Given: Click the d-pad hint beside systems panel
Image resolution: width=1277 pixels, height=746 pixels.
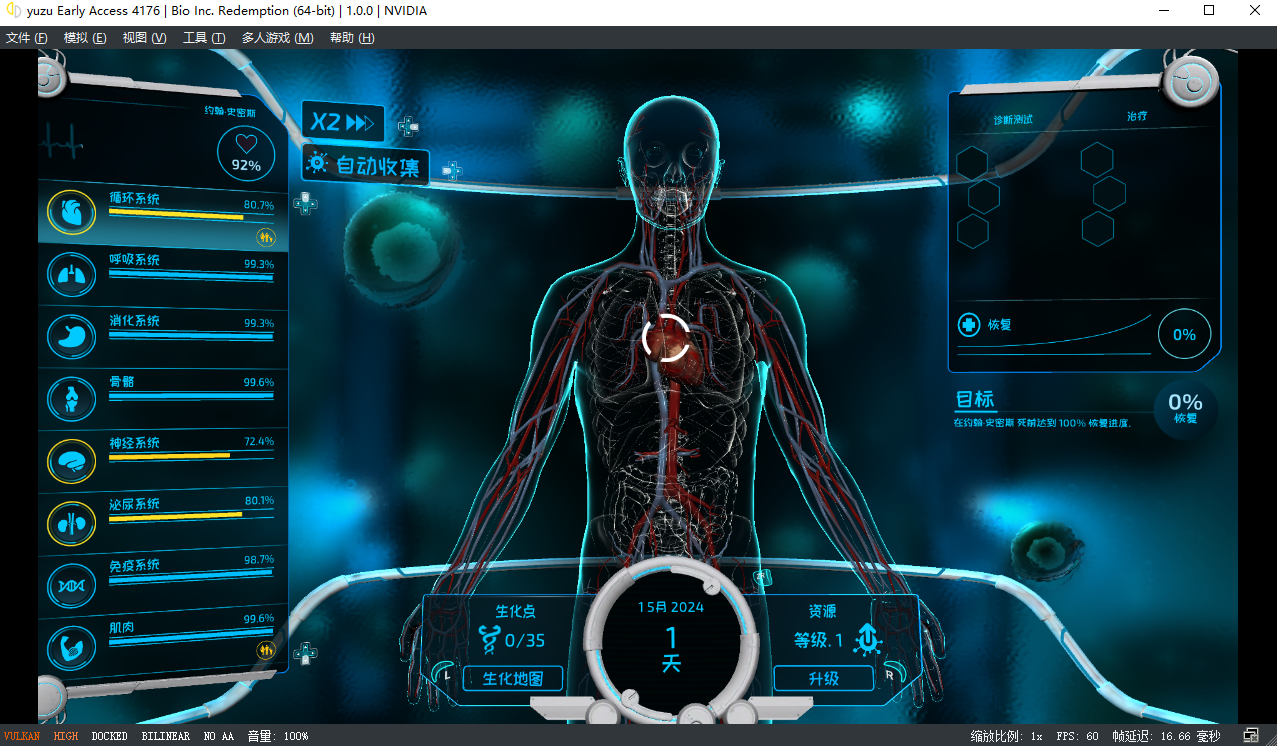Looking at the screenshot, I should (x=305, y=203).
